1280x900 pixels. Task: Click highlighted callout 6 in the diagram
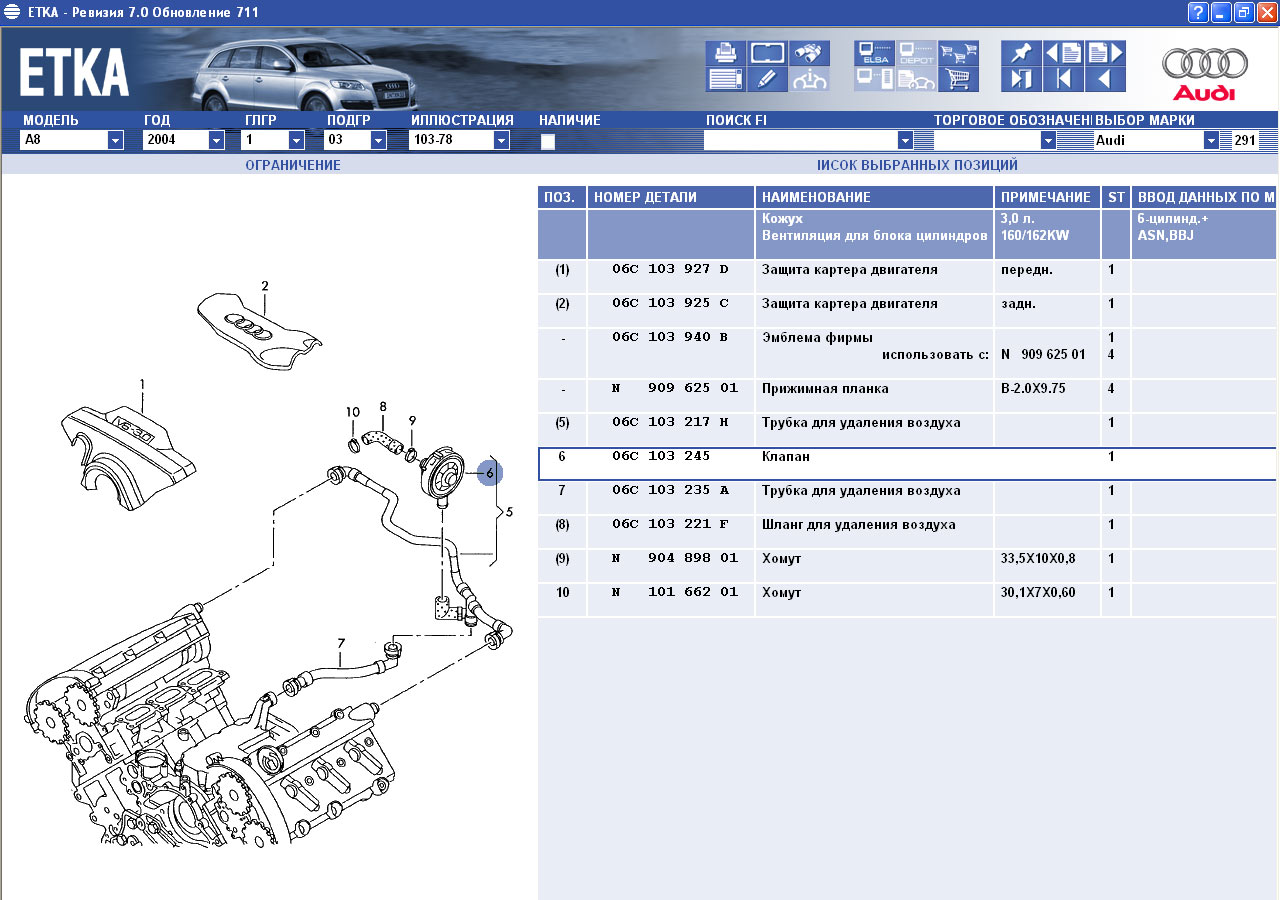click(490, 473)
